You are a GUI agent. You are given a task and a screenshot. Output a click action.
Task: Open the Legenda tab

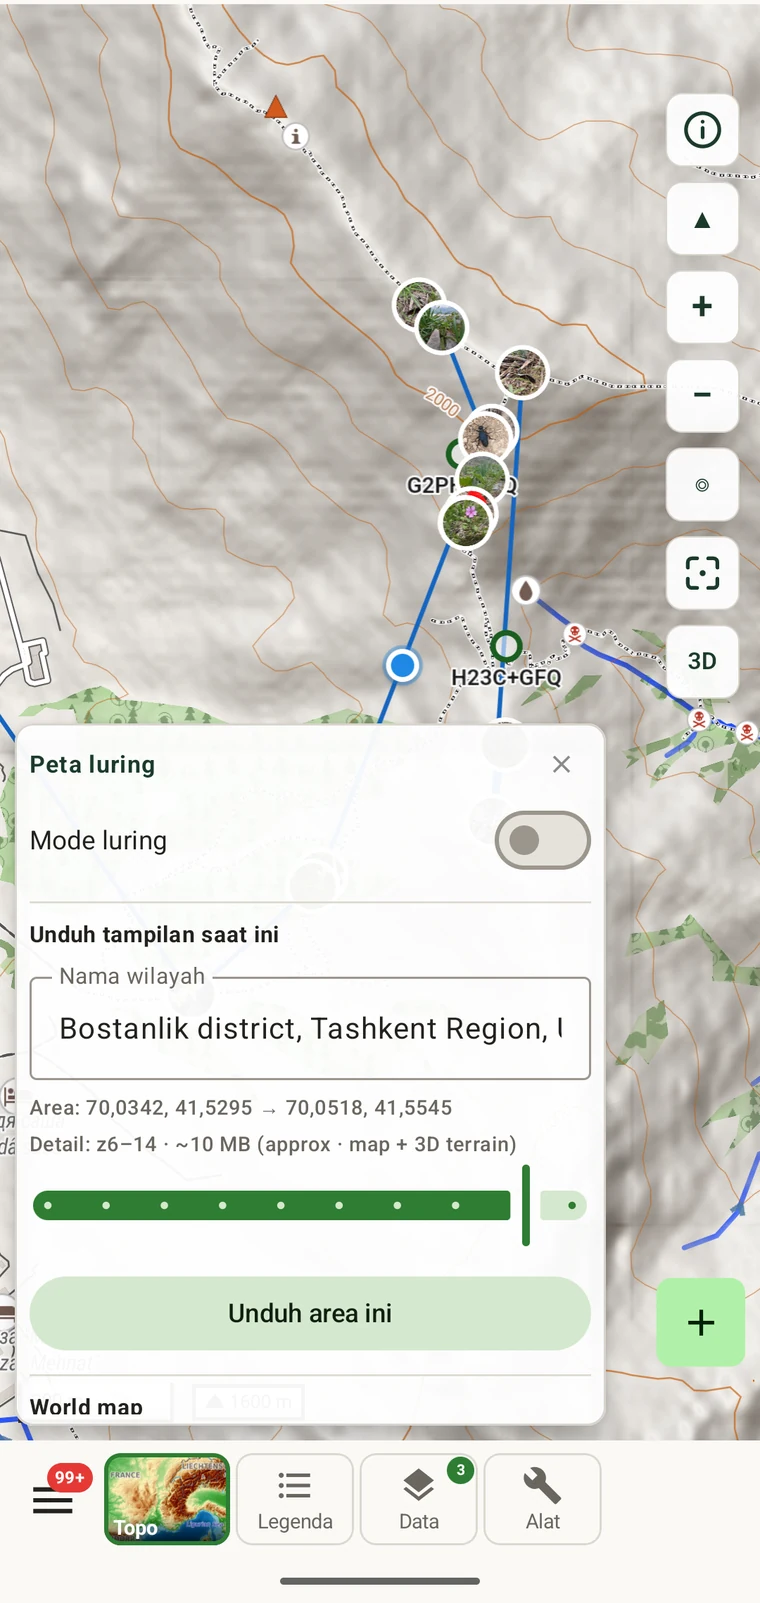(295, 1499)
